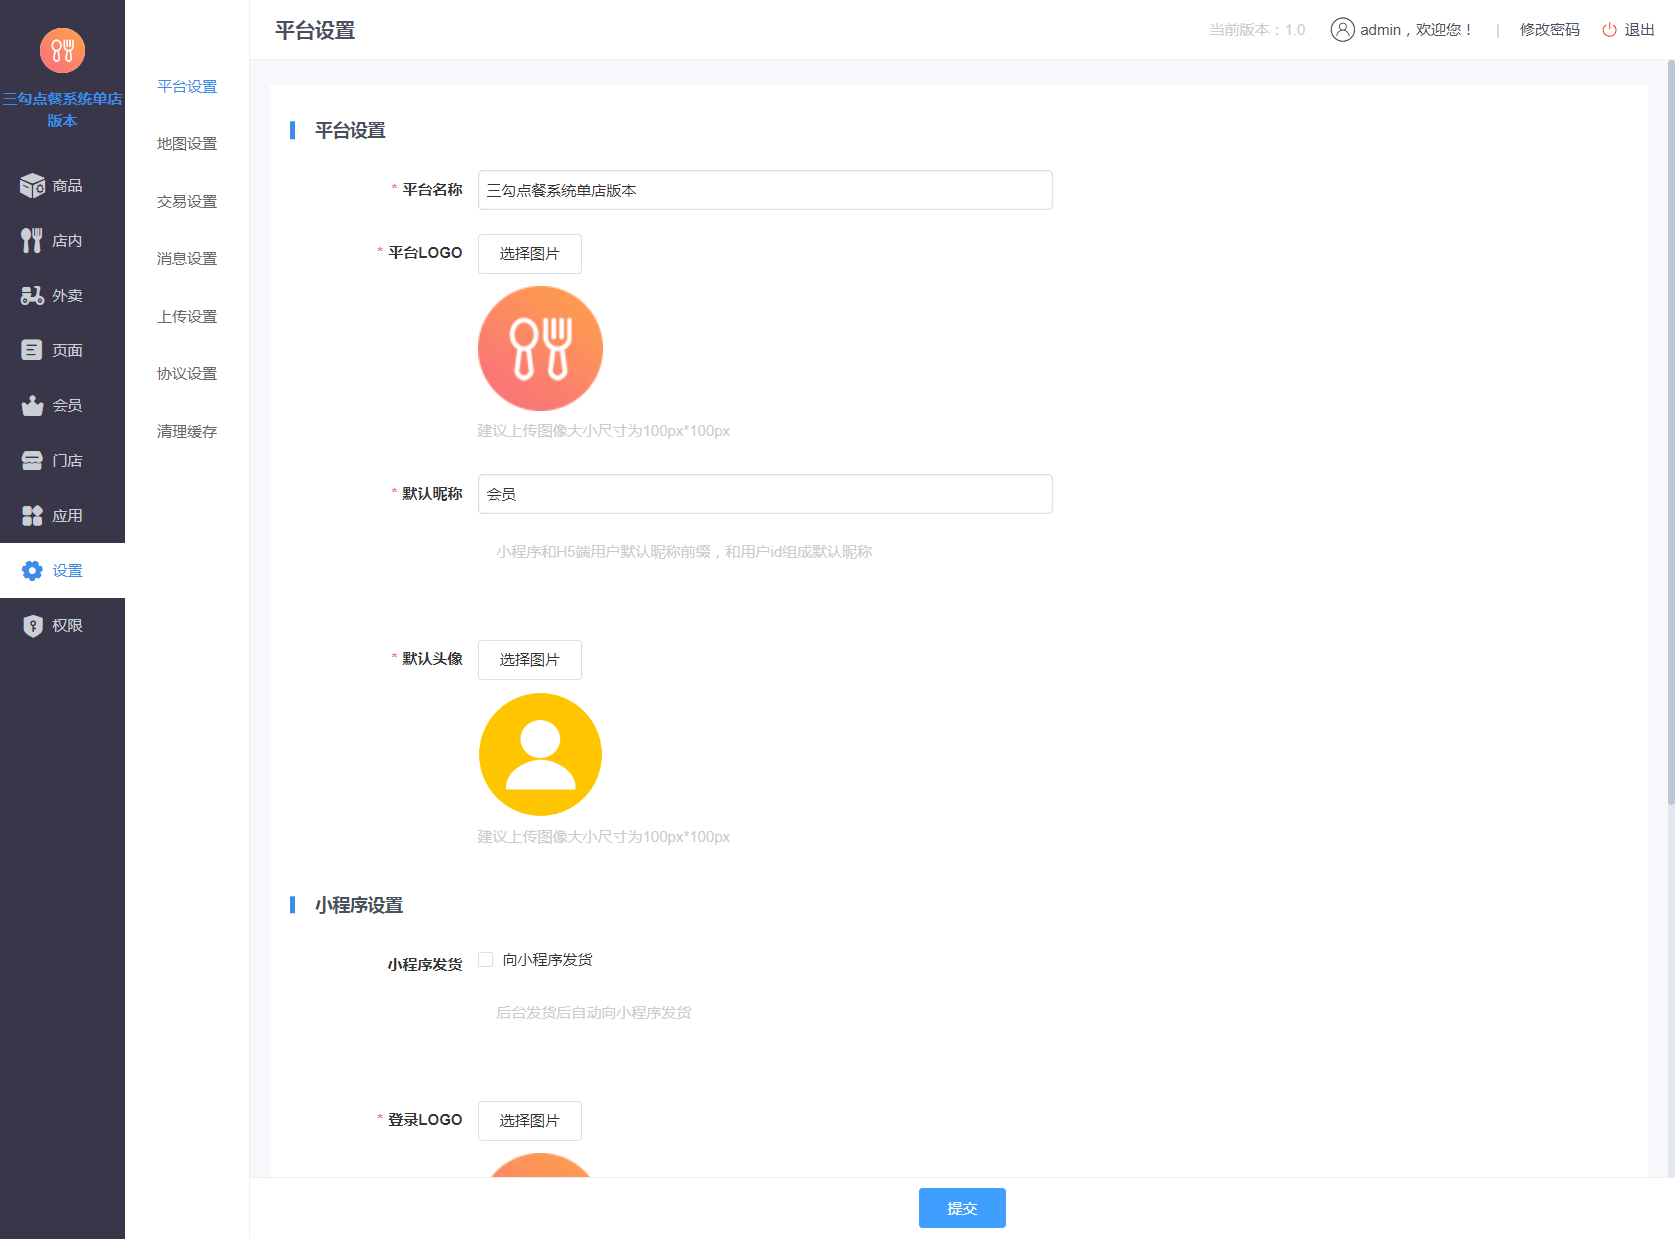Open the 协议设置 submenu item
Screen dimensions: 1675x1239
tap(187, 374)
